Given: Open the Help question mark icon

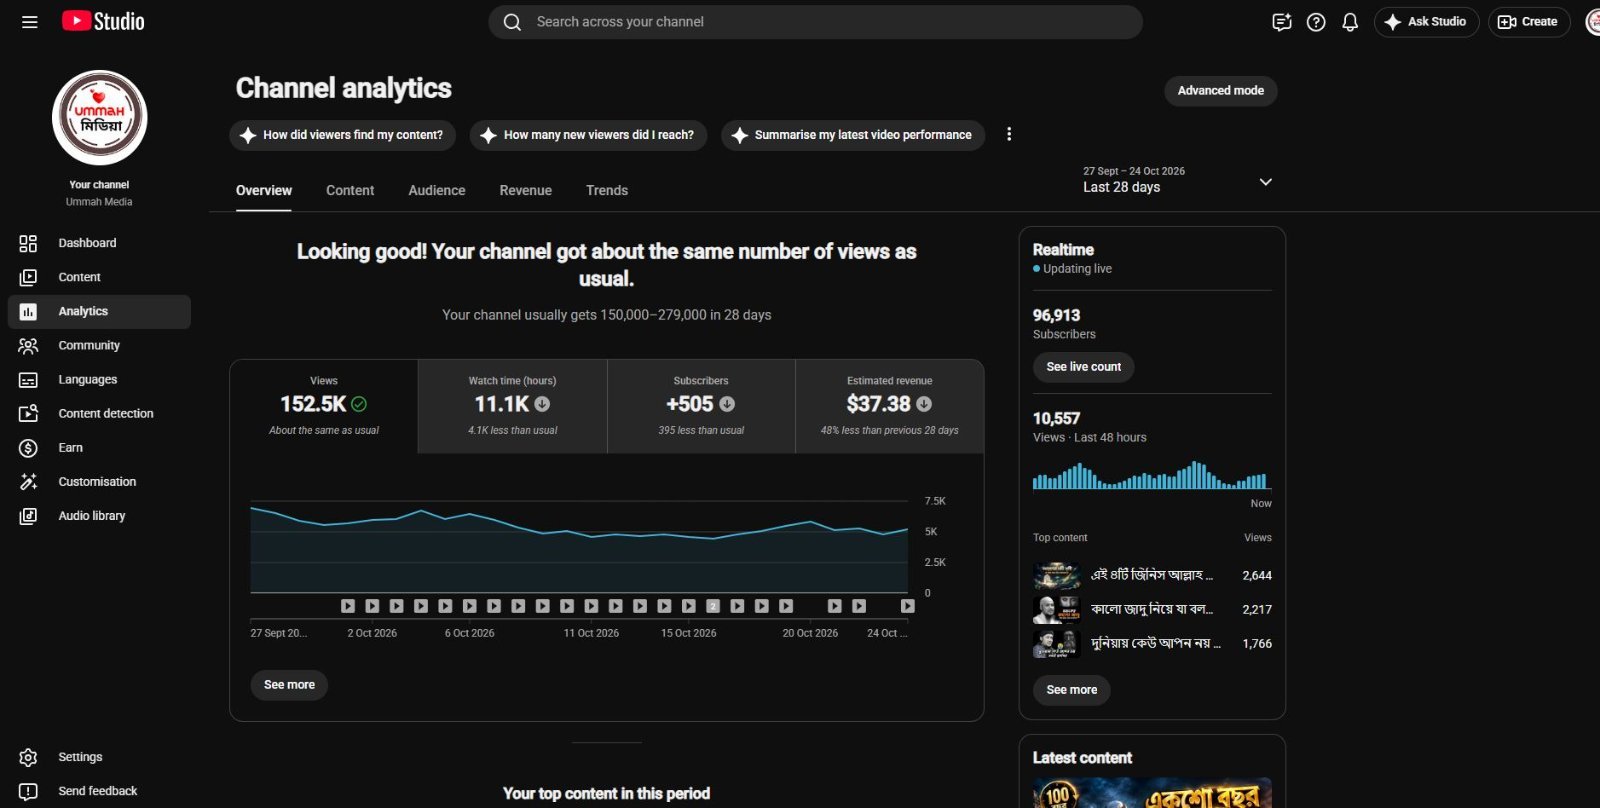Looking at the screenshot, I should [1316, 22].
